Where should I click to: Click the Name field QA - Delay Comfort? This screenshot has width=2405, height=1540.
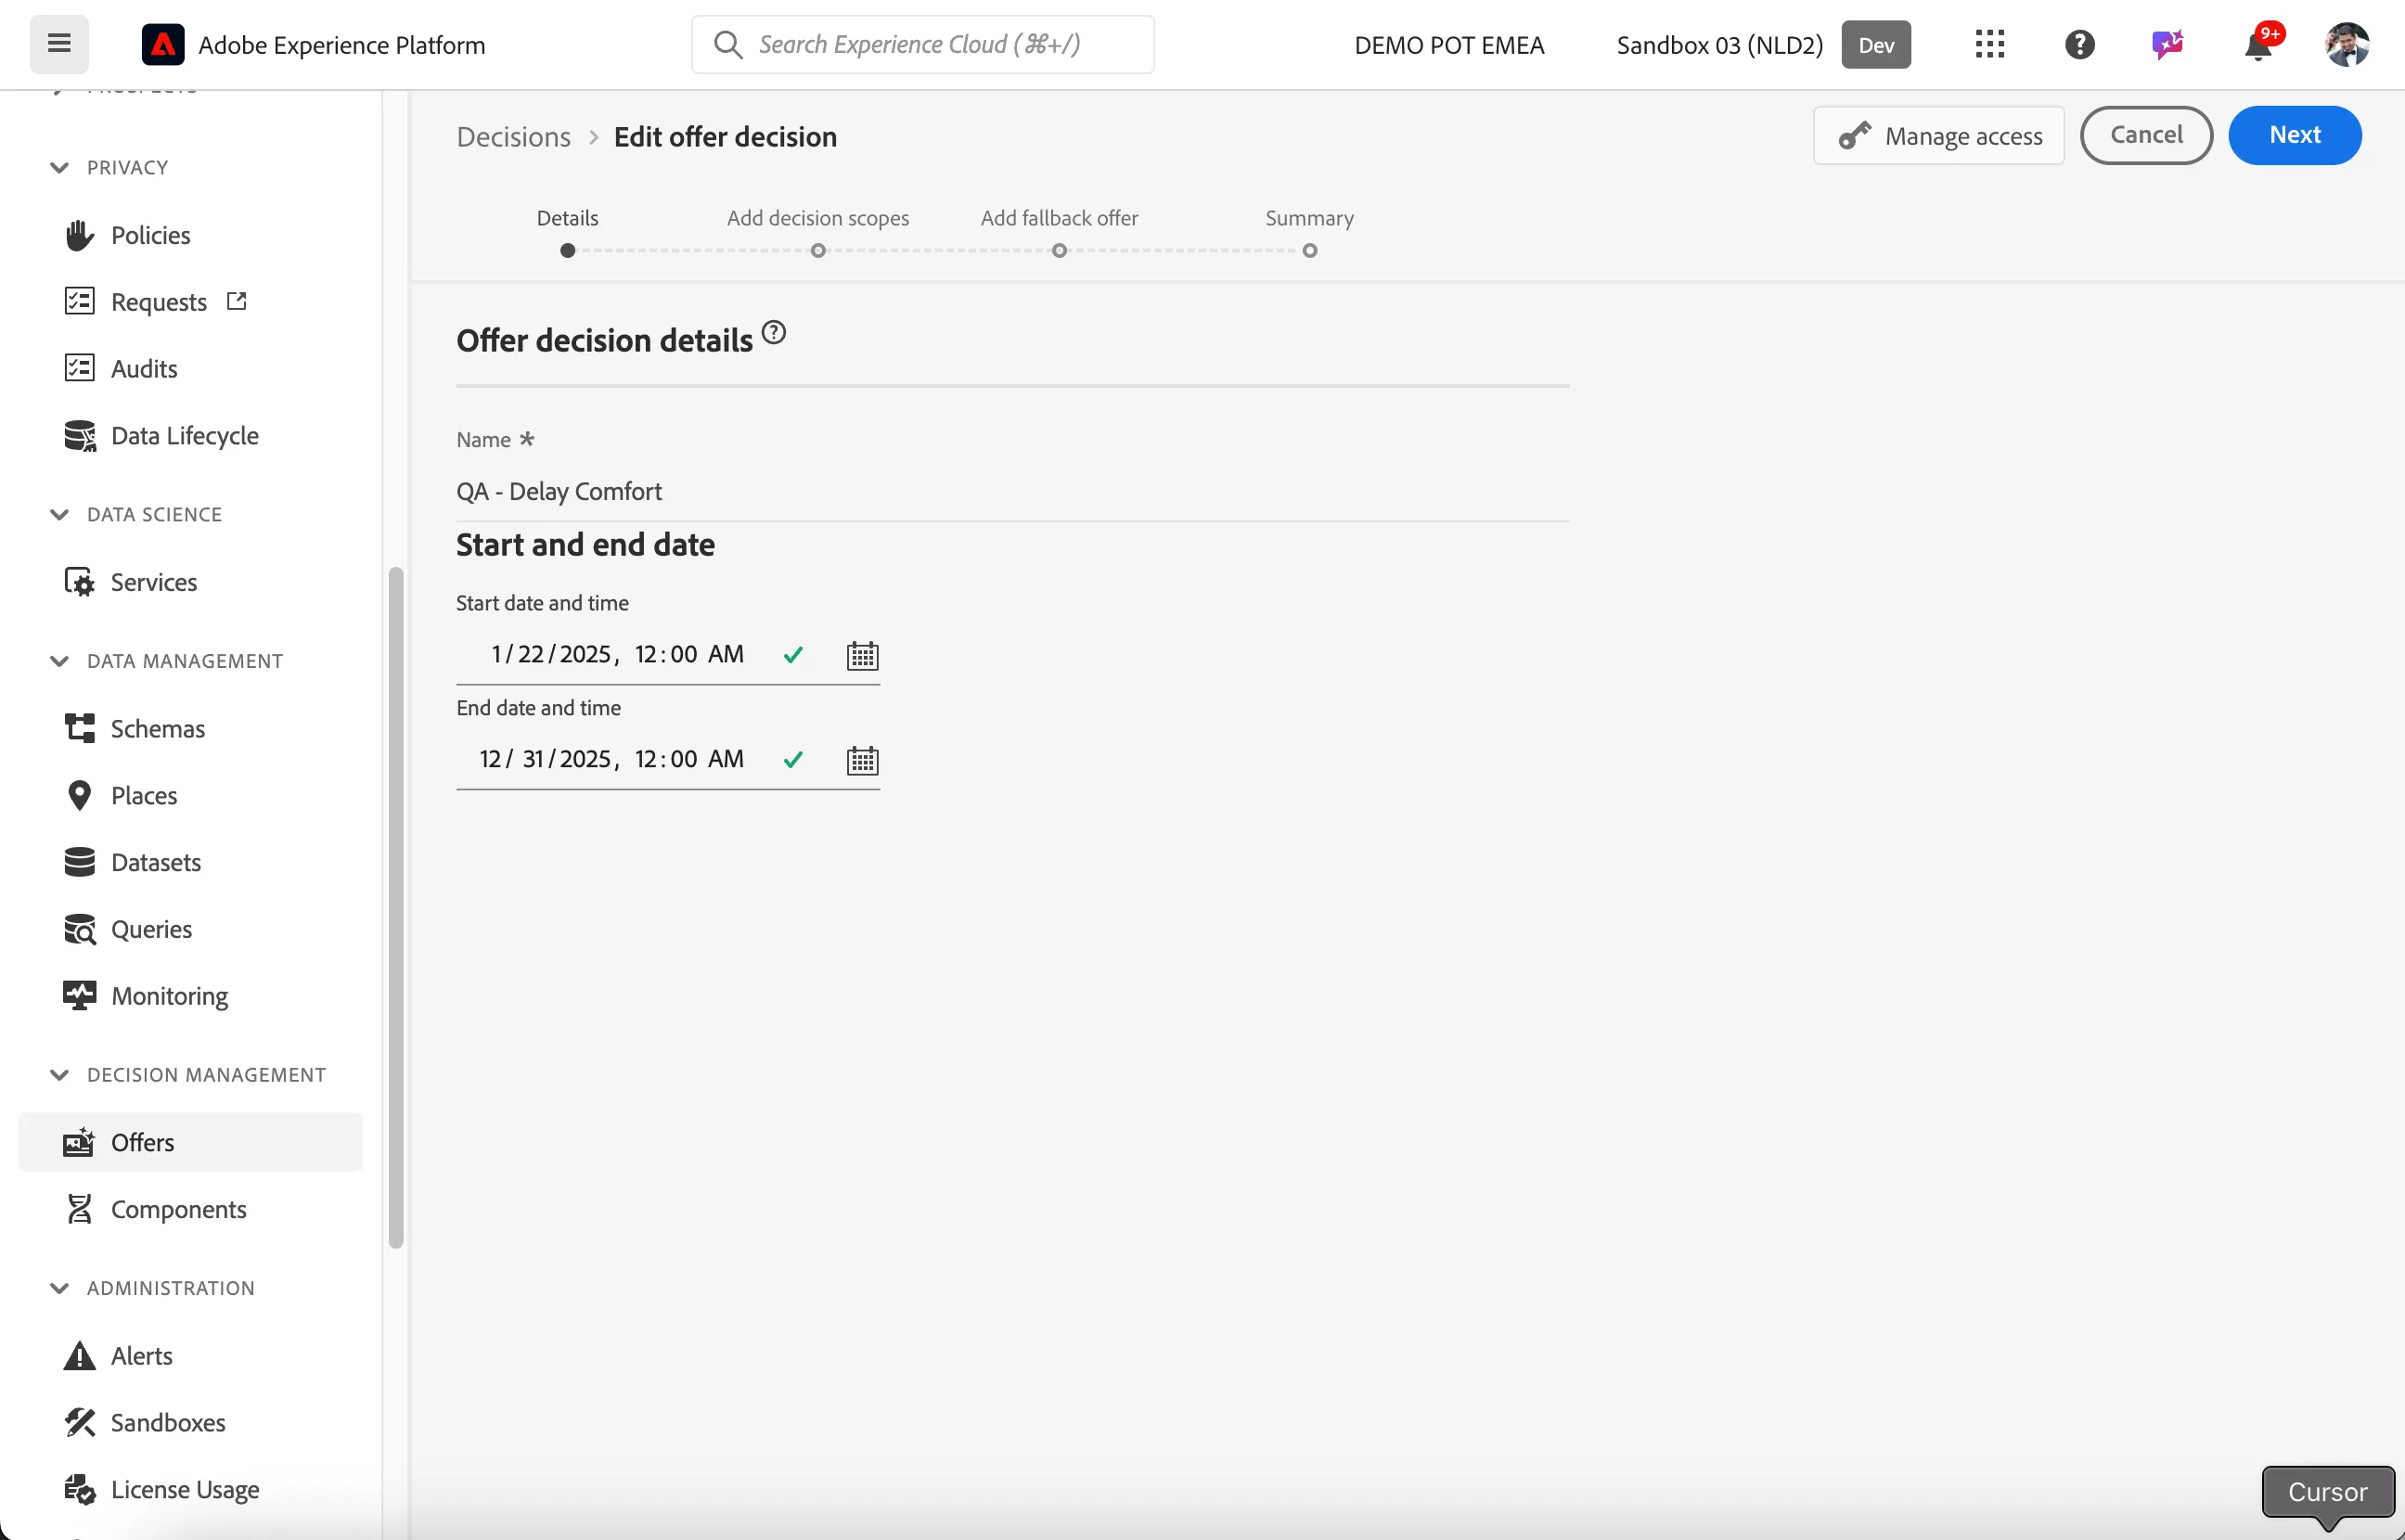1012,491
